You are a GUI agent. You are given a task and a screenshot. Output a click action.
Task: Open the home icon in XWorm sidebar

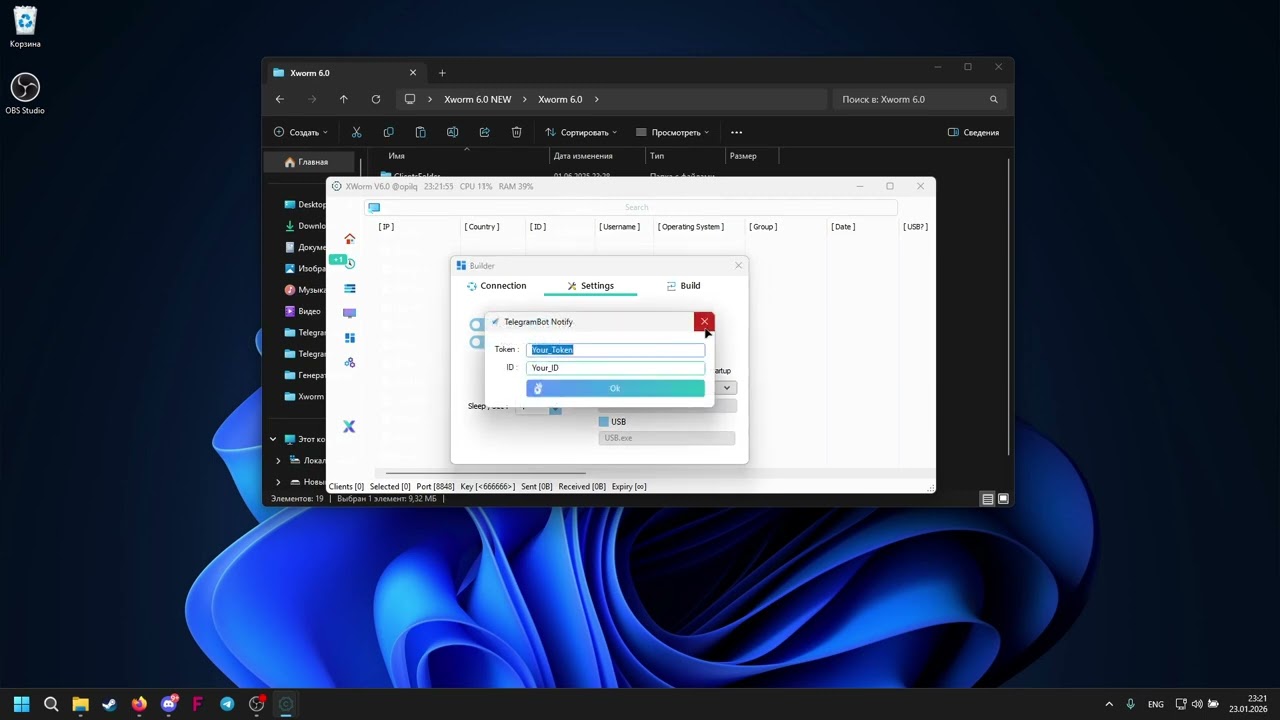pyautogui.click(x=349, y=239)
